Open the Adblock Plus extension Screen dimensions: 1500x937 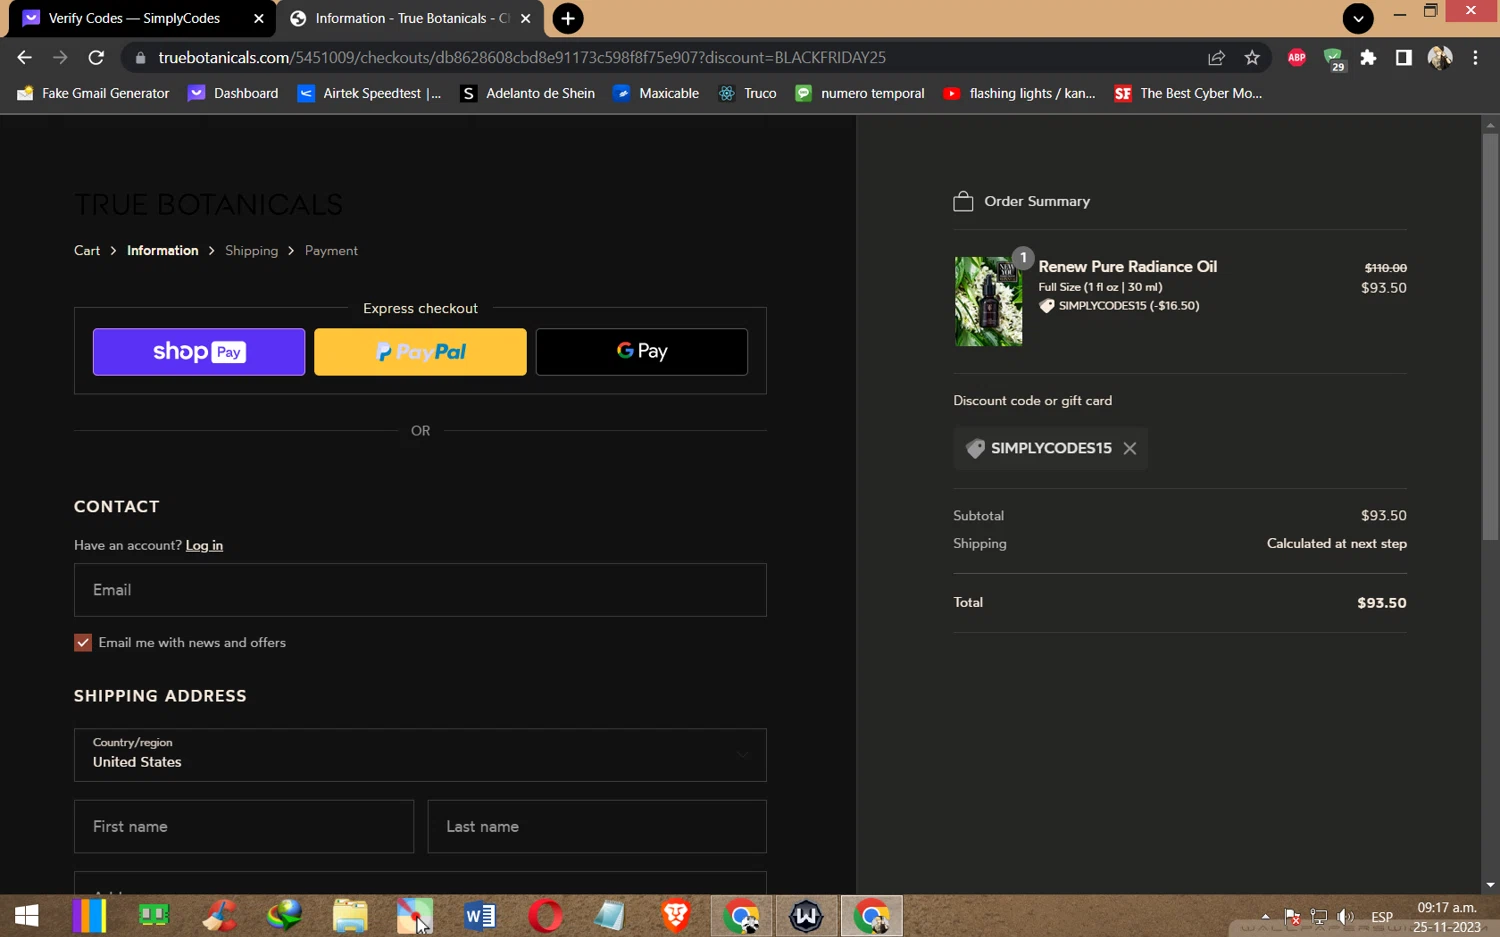(1297, 58)
